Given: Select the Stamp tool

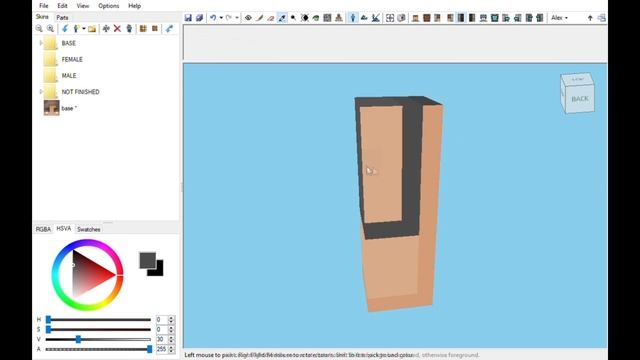Looking at the screenshot, I should coord(338,18).
